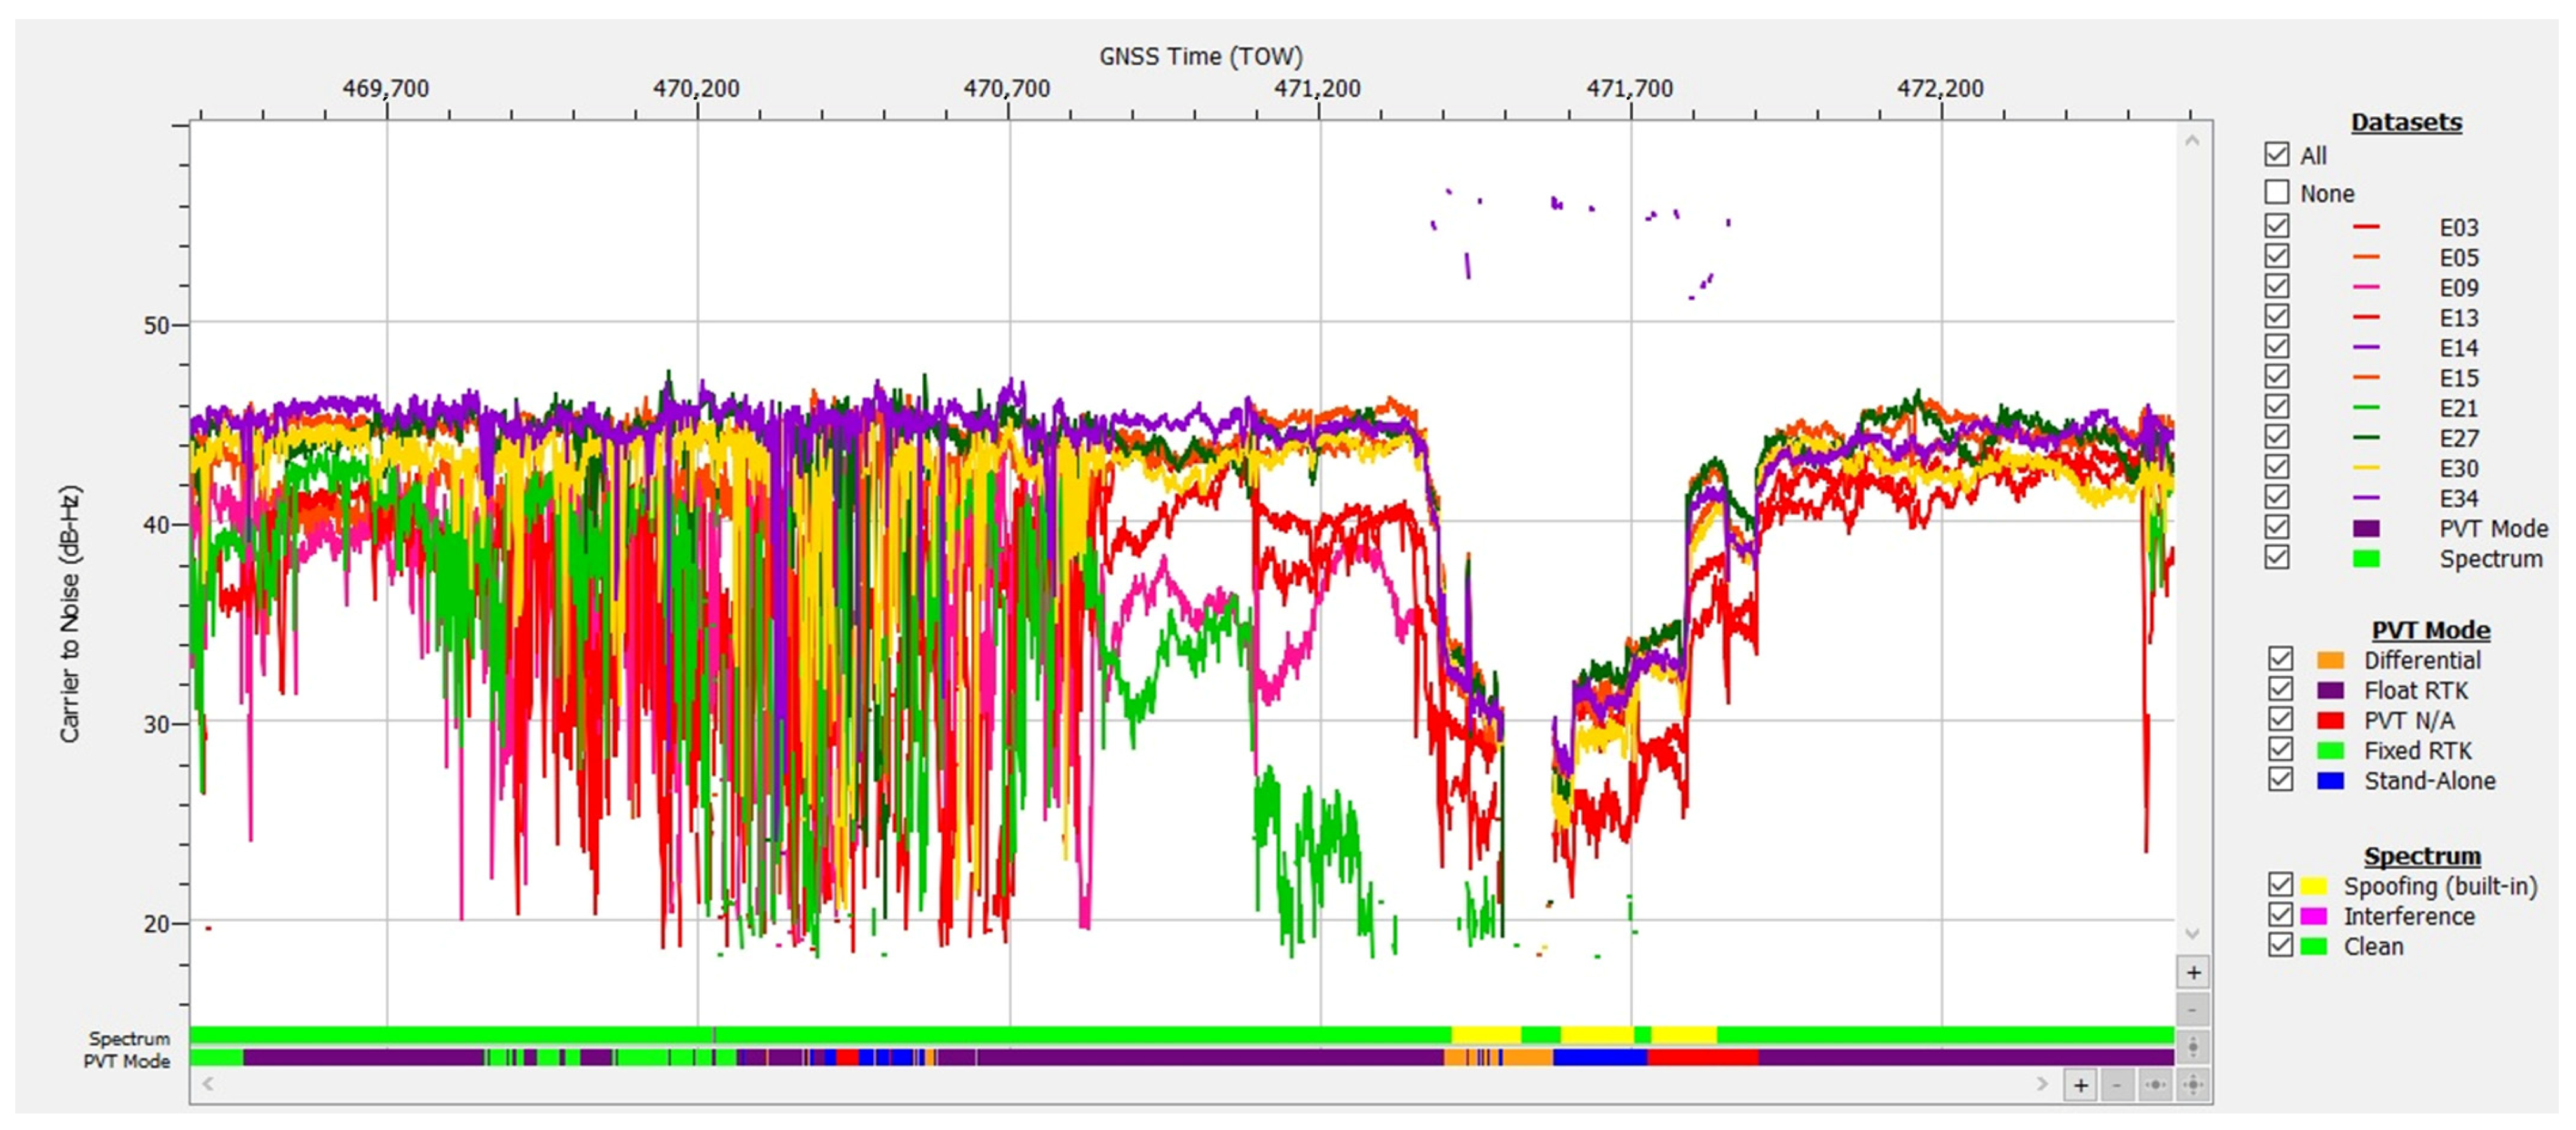This screenshot has height=1130, width=2576.
Task: Click the PVT Mode timeline bar
Action: 1180,1058
